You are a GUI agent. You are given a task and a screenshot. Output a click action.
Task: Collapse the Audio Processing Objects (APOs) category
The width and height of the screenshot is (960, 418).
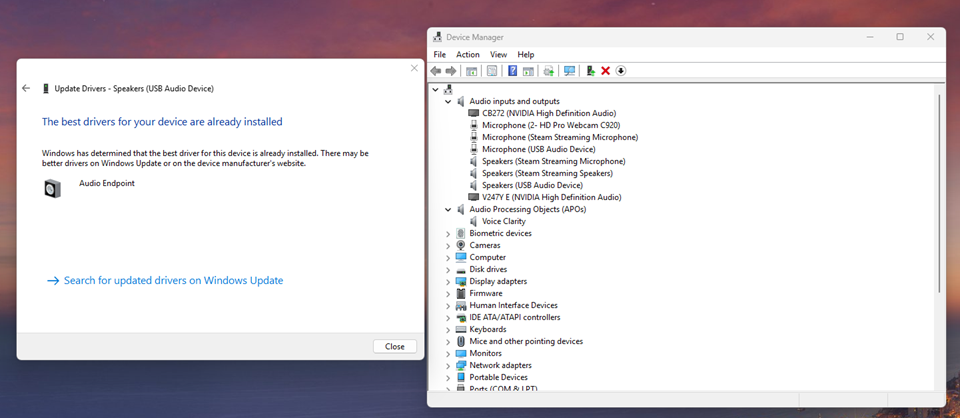click(448, 209)
